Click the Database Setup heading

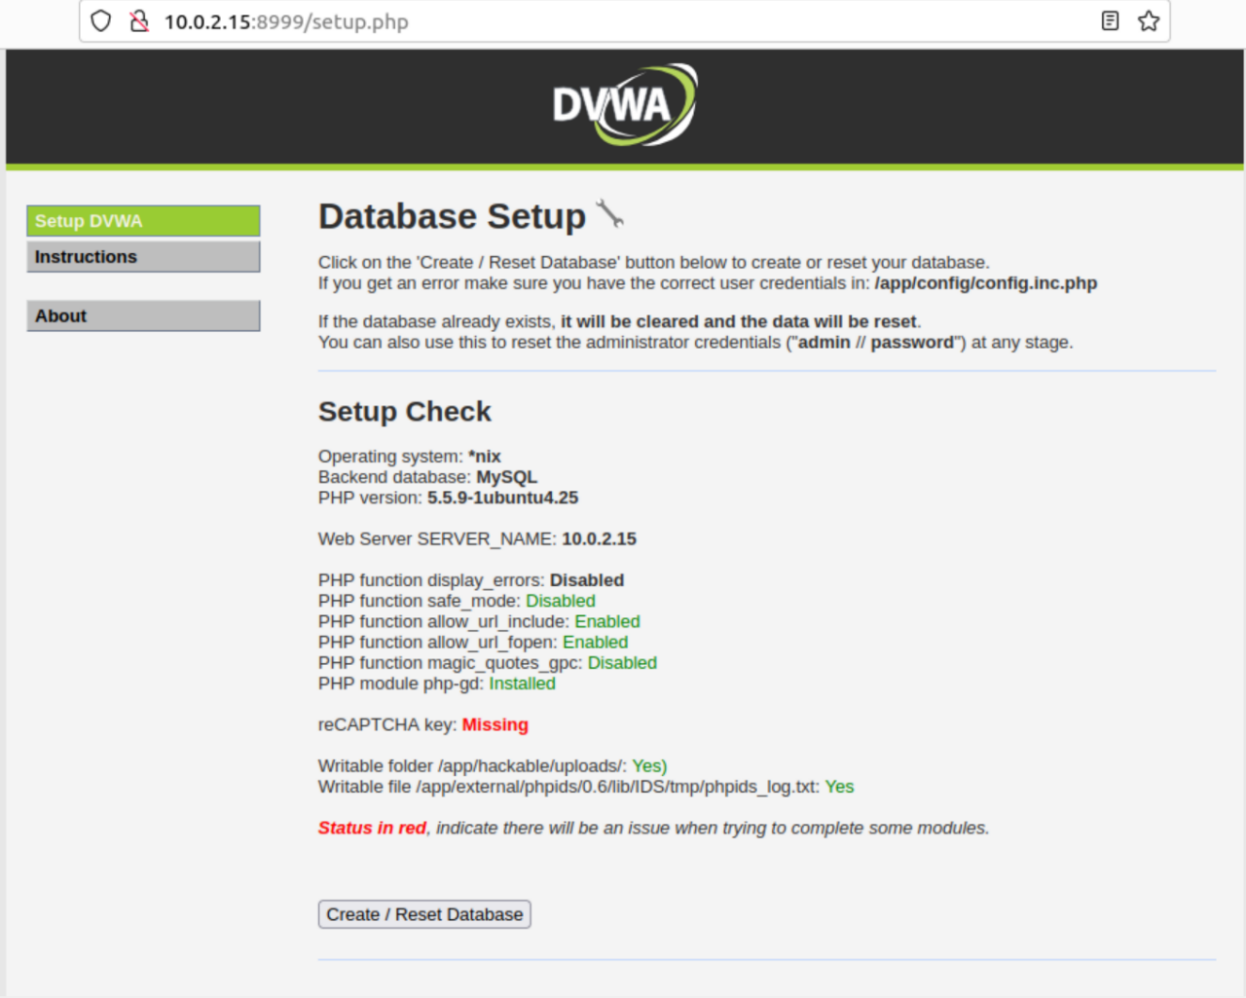[452, 216]
